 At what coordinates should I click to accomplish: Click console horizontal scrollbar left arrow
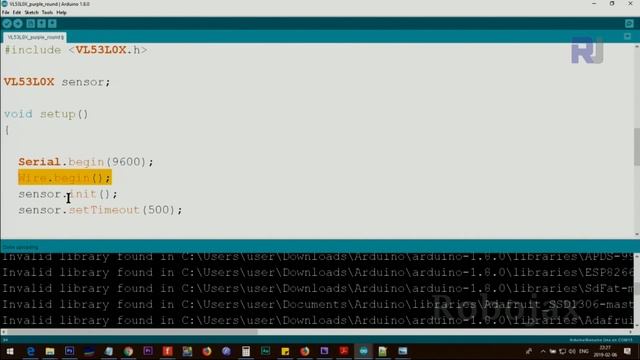click(4, 332)
